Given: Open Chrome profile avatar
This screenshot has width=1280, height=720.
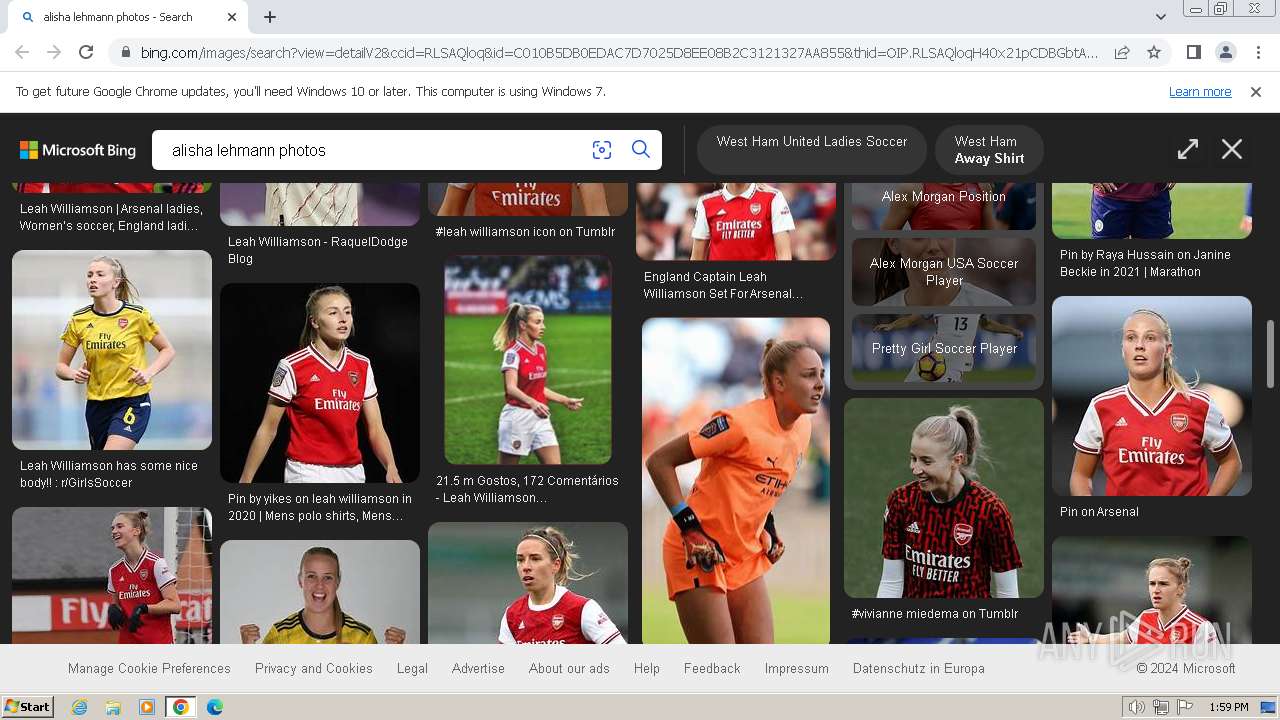Looking at the screenshot, I should point(1225,52).
